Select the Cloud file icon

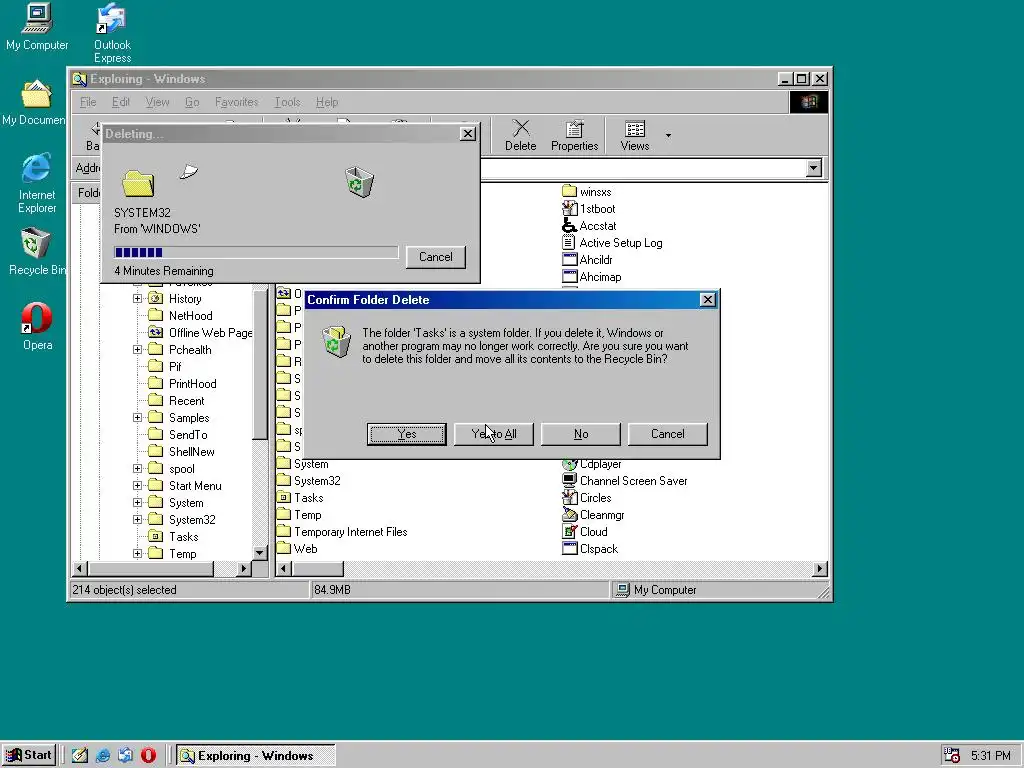tap(569, 531)
